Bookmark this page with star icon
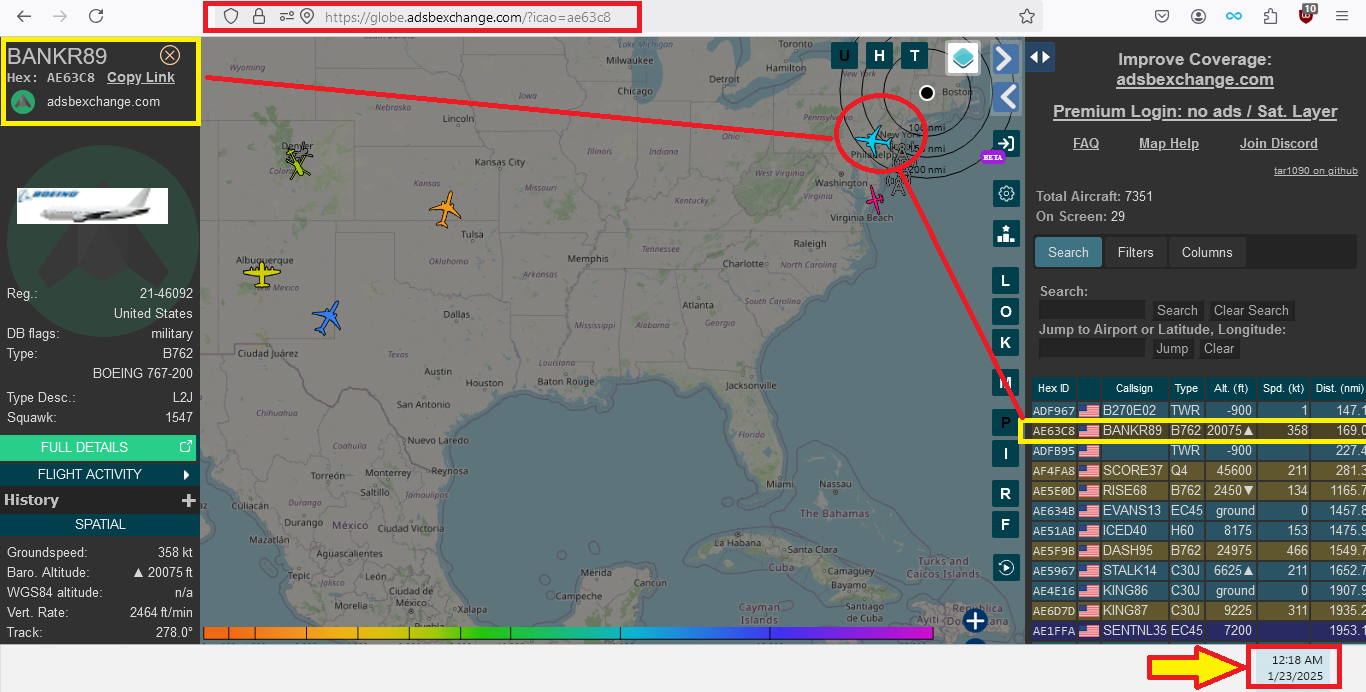The image size is (1366, 692). 1026,16
